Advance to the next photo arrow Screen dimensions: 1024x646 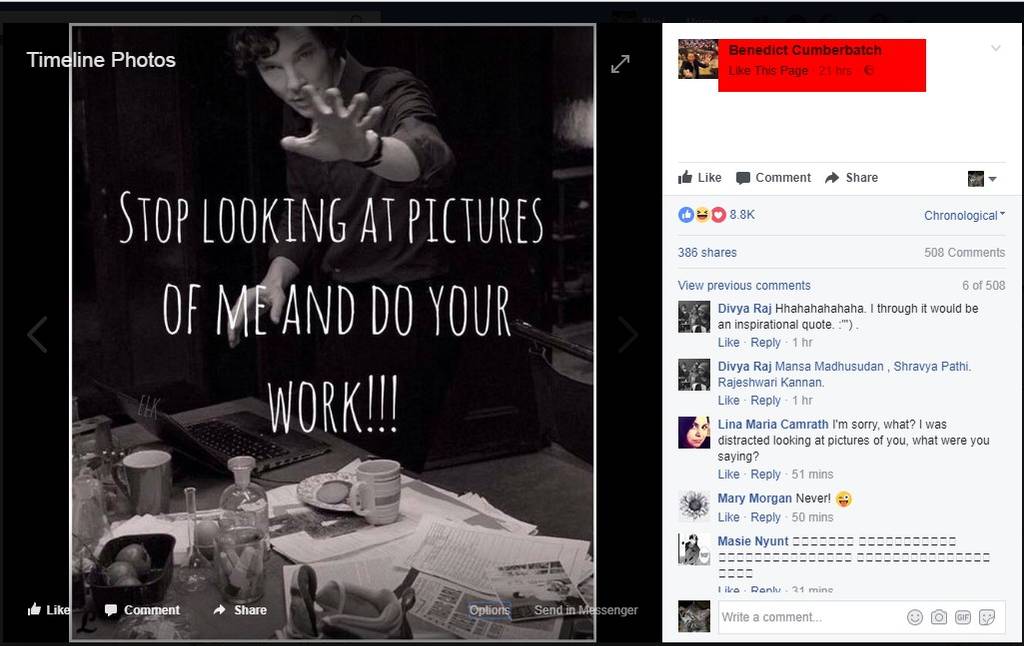627,335
